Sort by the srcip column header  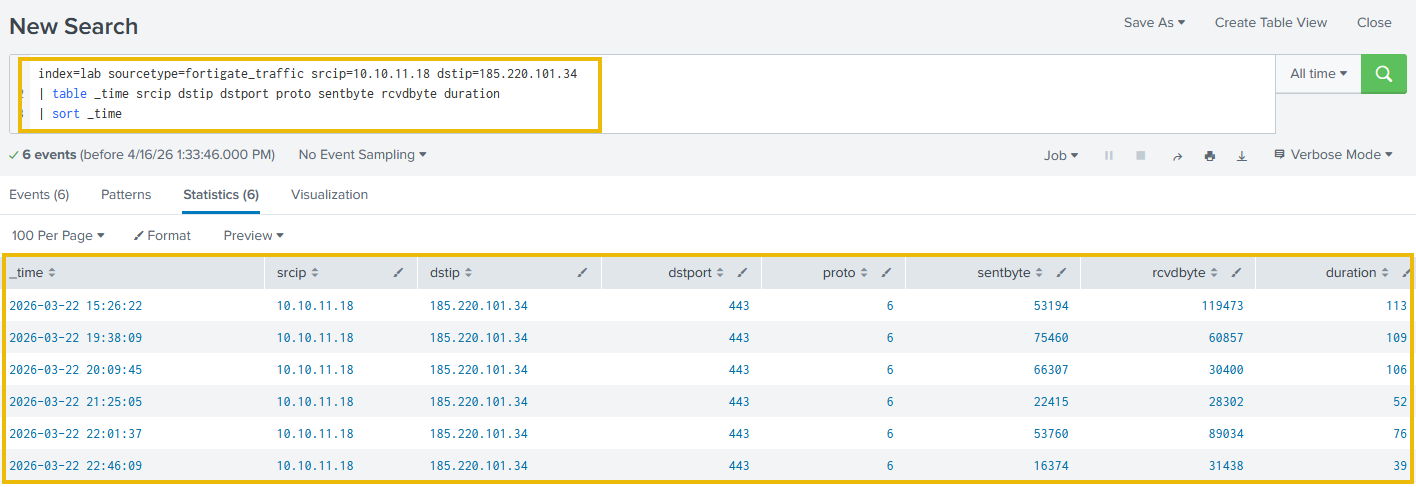pos(298,273)
